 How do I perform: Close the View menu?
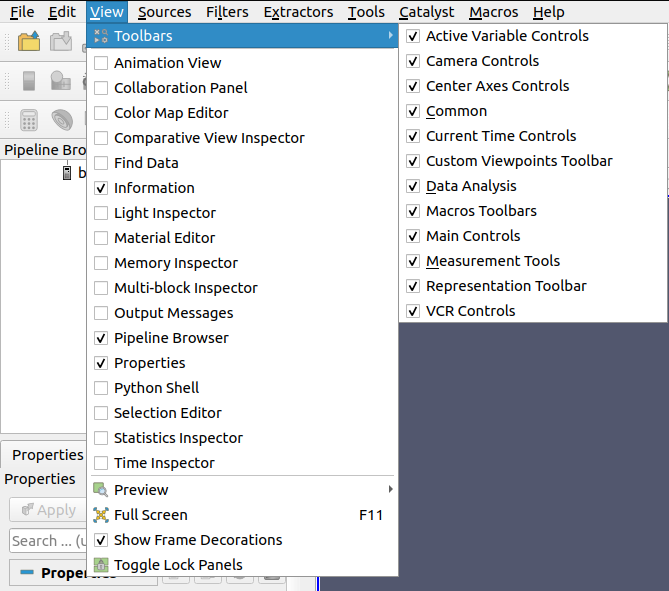point(107,12)
